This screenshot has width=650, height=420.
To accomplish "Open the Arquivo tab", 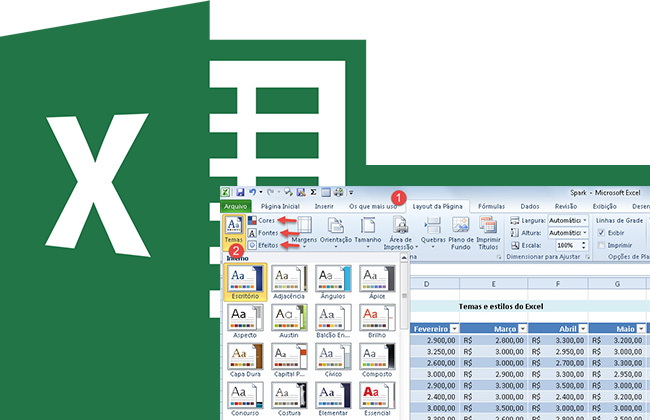I will coord(235,206).
